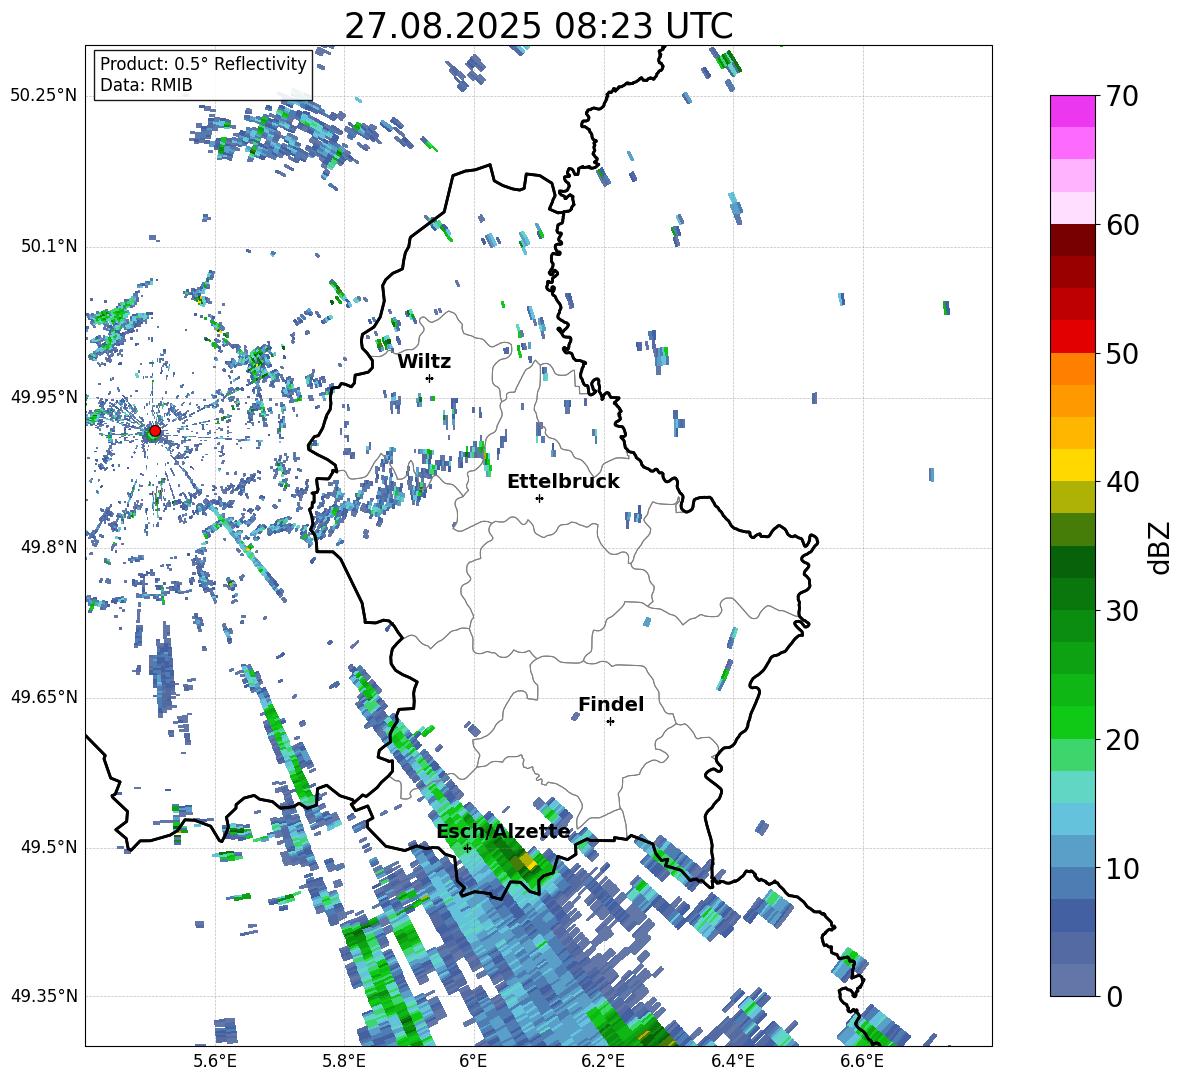Click the 60 value on the colorbar
The height and width of the screenshot is (1081, 1184).
(1122, 225)
